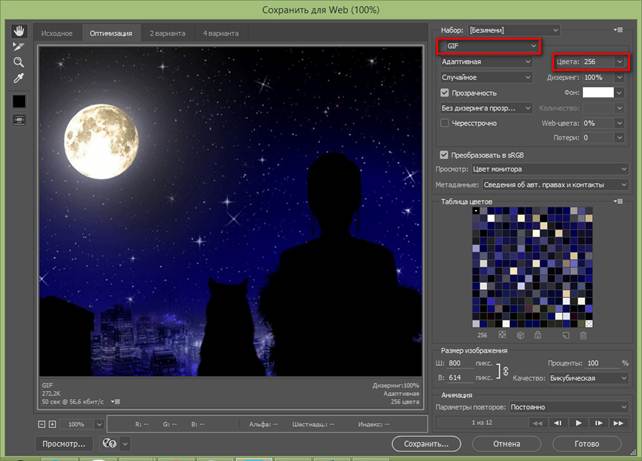642x461 pixels.
Task: Select the Eyedropper tool
Action: coord(18,78)
